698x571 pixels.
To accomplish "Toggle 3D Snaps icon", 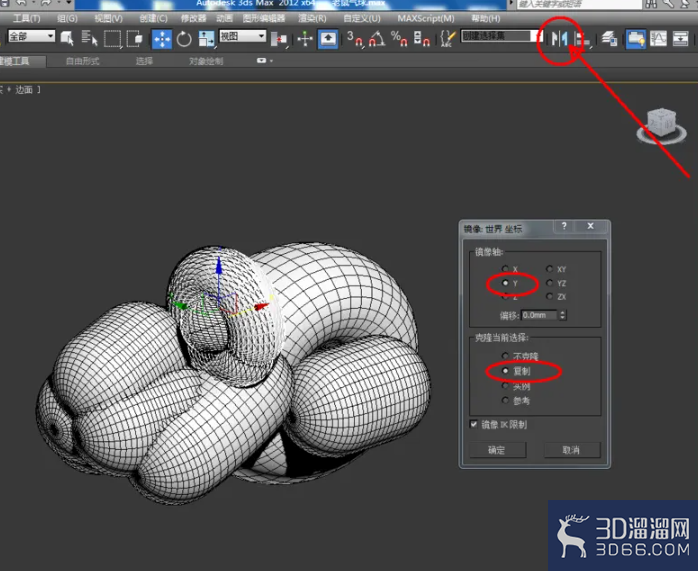I will 355,39.
